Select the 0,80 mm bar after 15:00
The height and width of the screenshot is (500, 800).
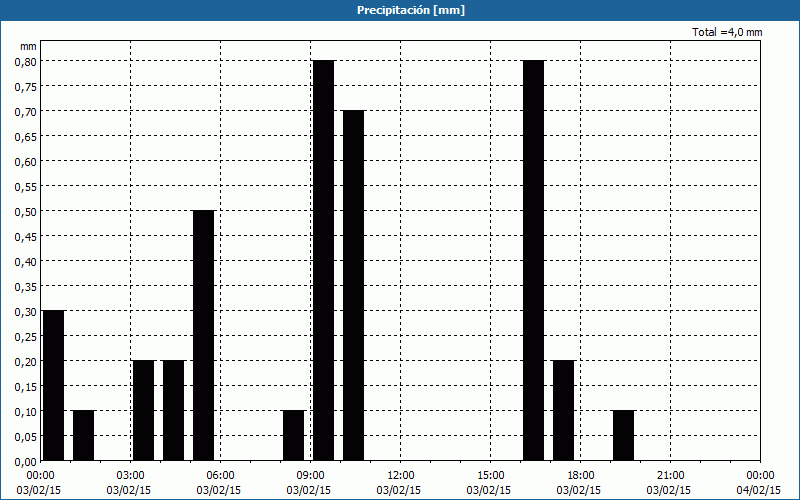[x=534, y=261]
